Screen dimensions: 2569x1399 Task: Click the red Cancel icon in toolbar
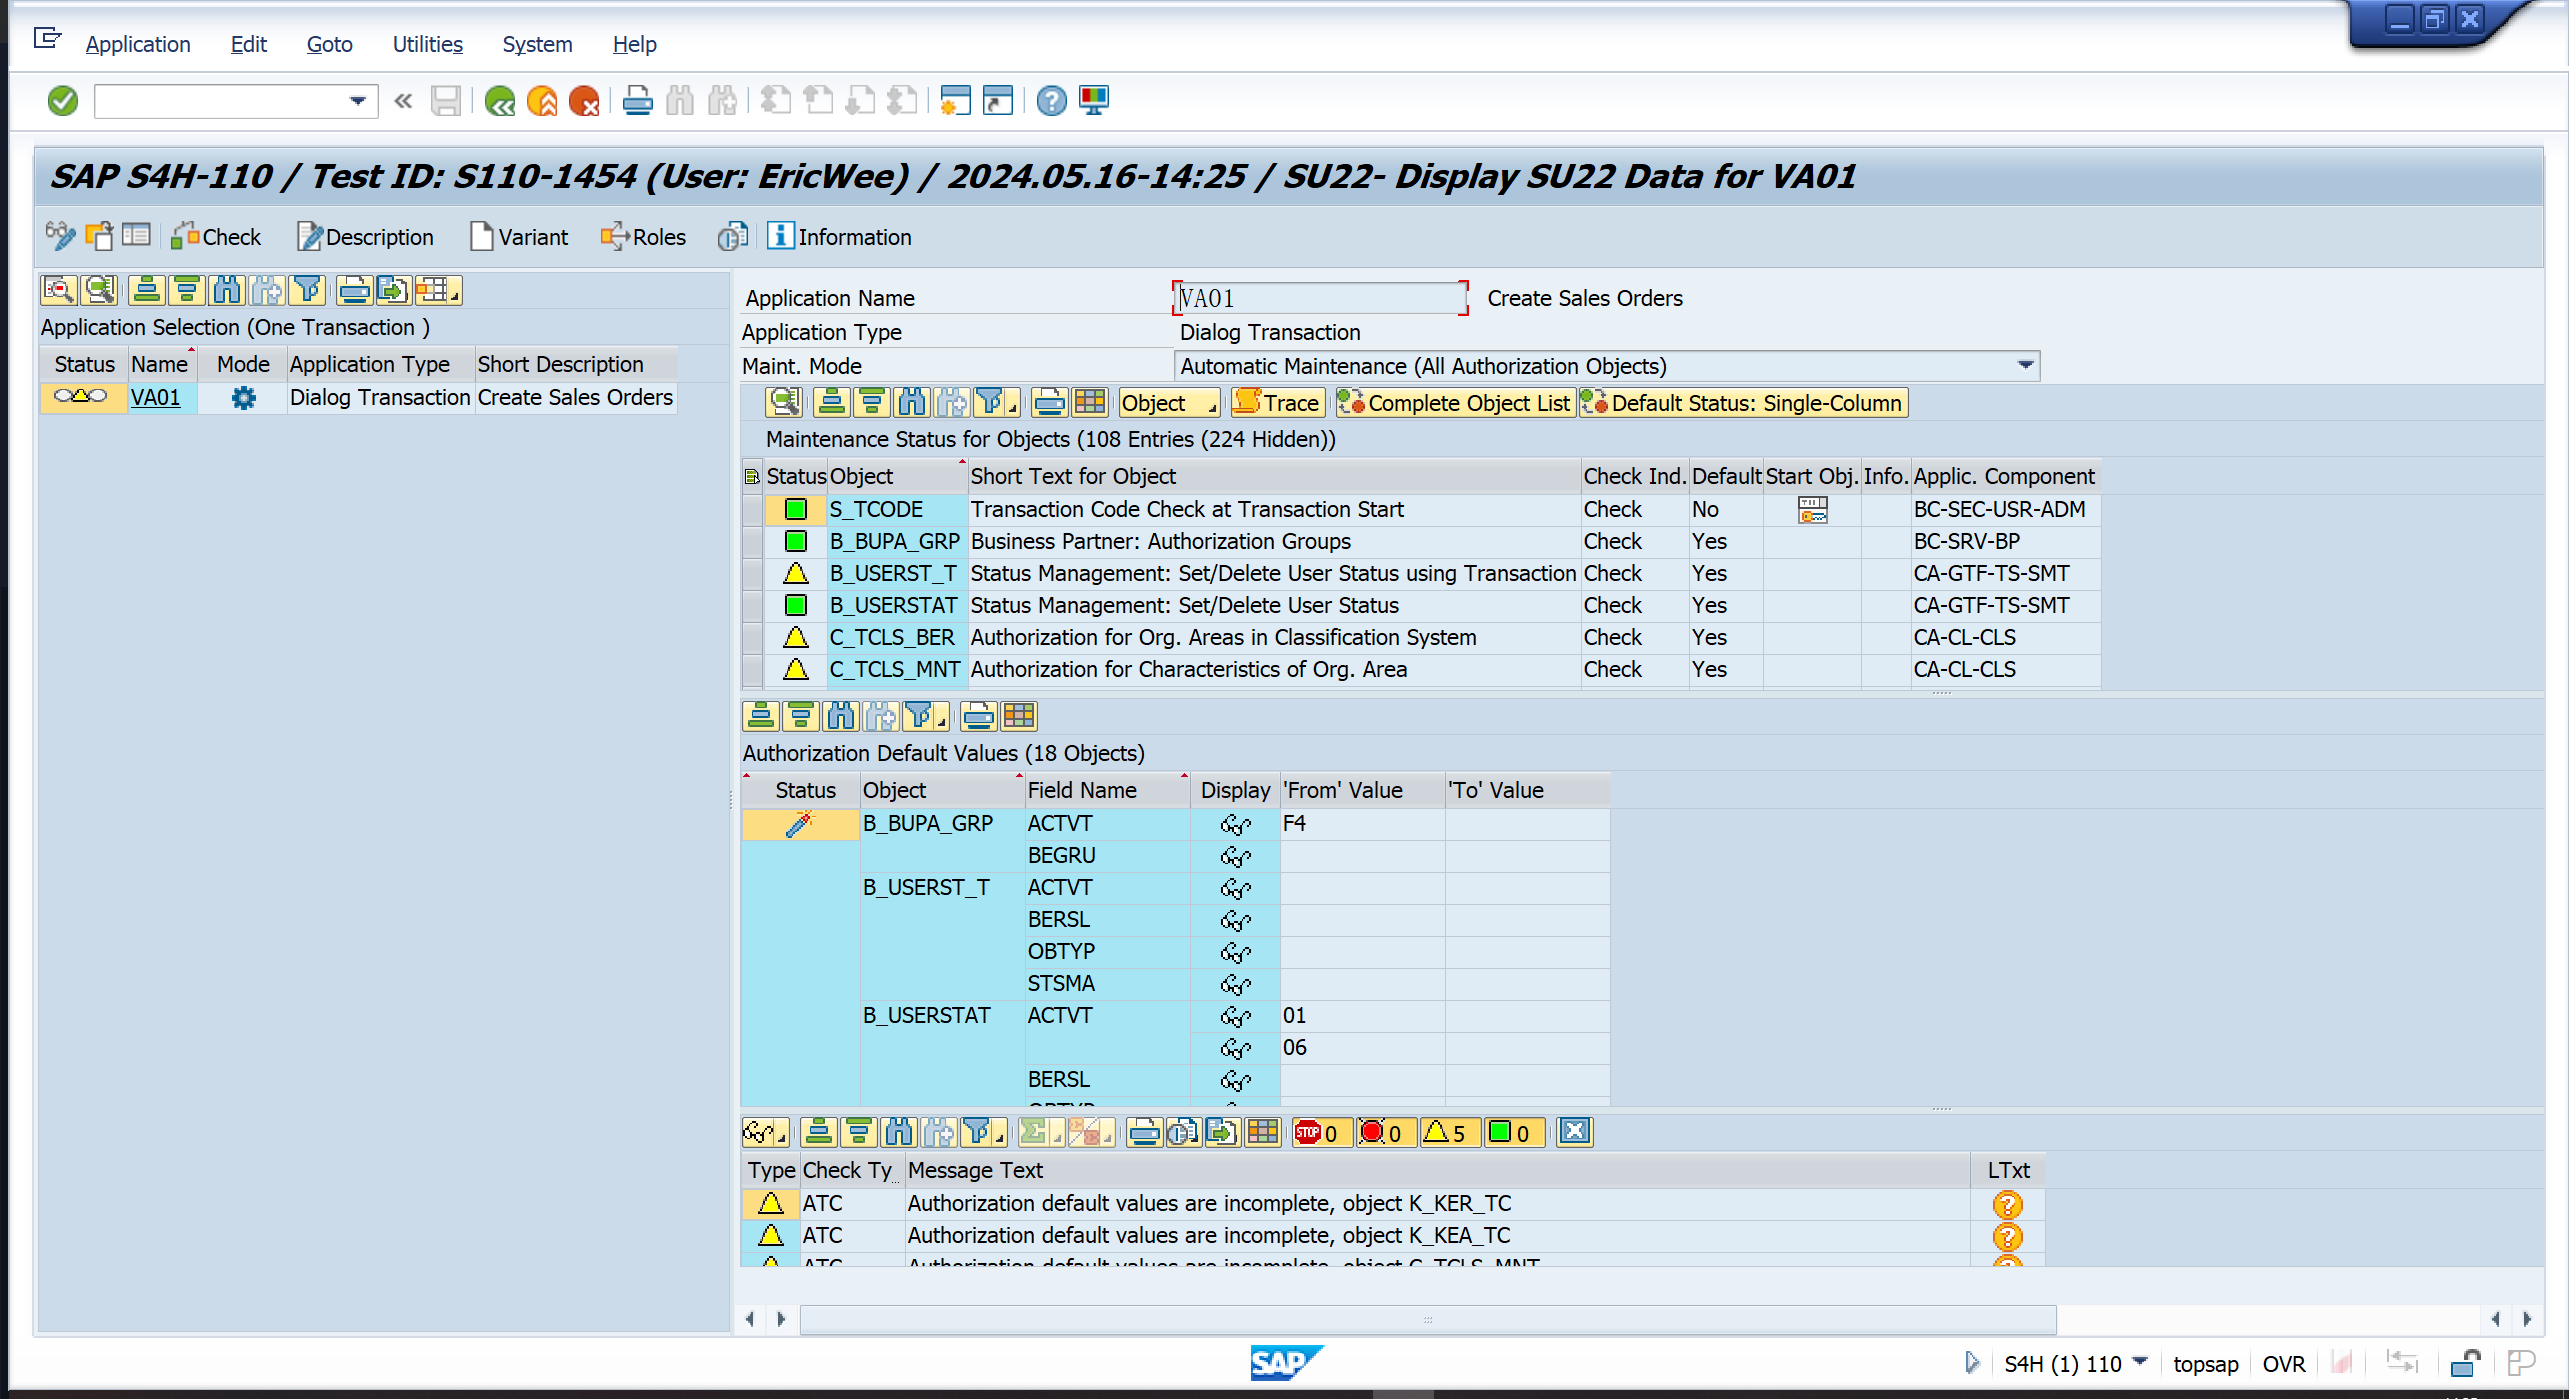[x=583, y=101]
